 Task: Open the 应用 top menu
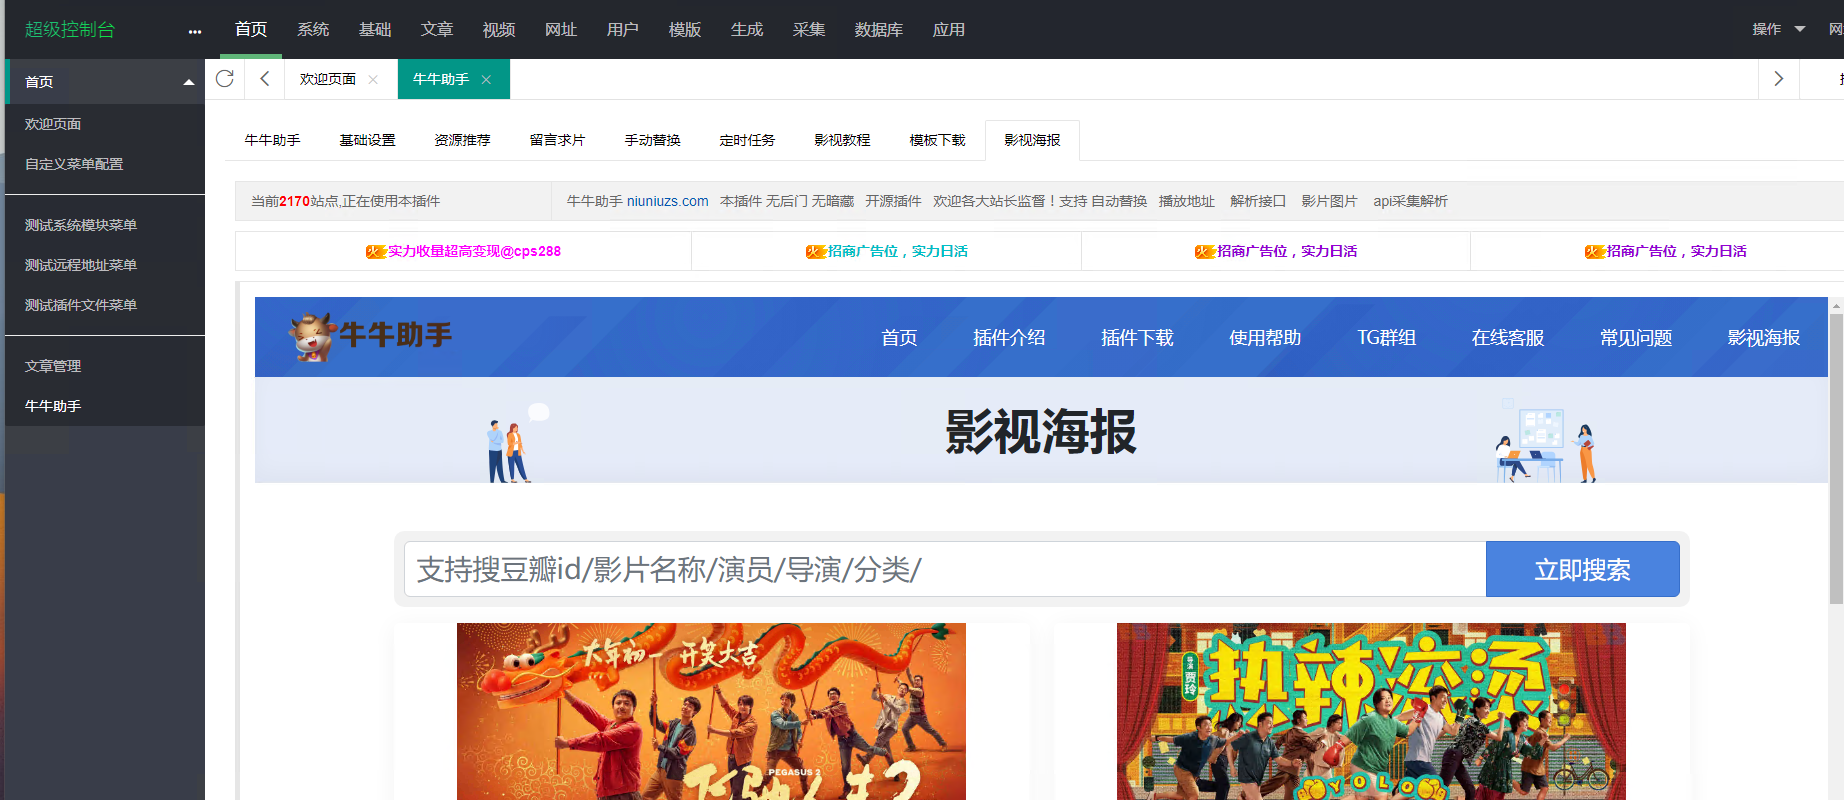pos(949,29)
